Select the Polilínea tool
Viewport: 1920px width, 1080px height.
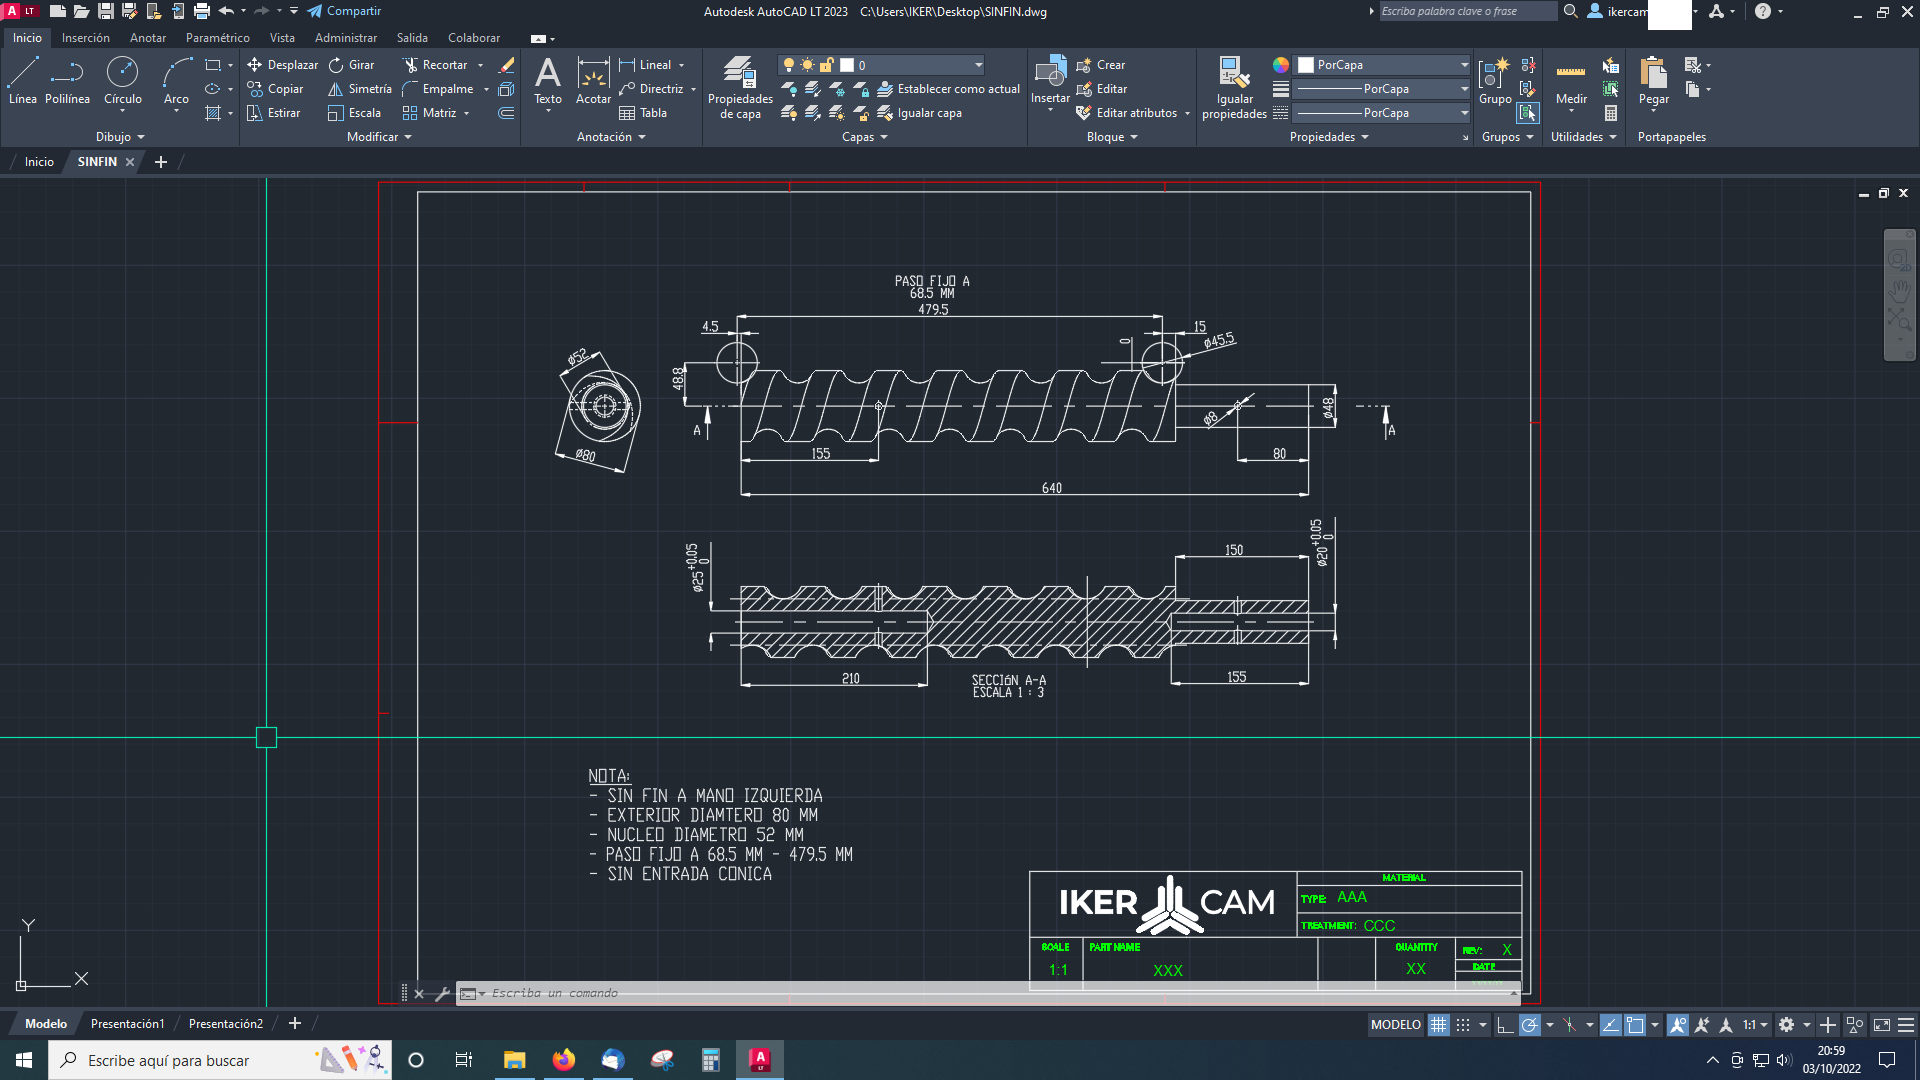tap(68, 80)
